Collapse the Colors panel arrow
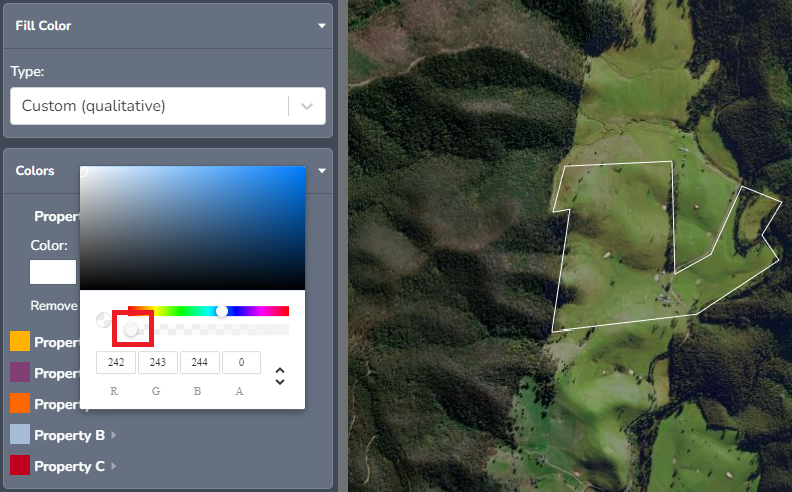 (x=321, y=171)
